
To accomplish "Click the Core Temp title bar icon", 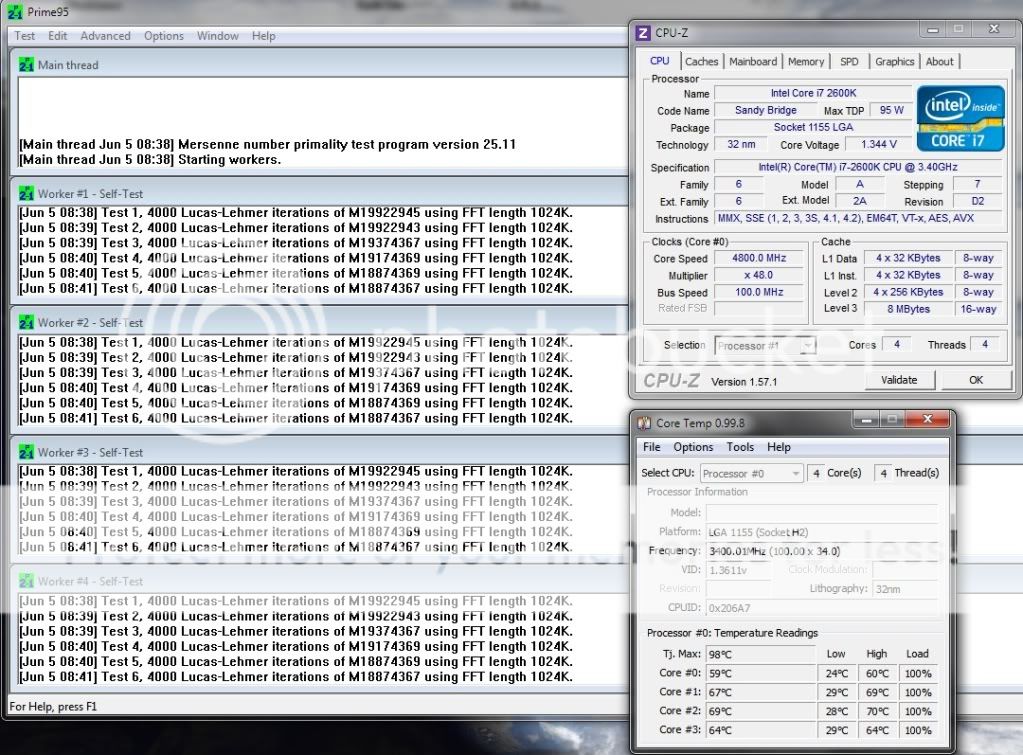I will tap(644, 423).
